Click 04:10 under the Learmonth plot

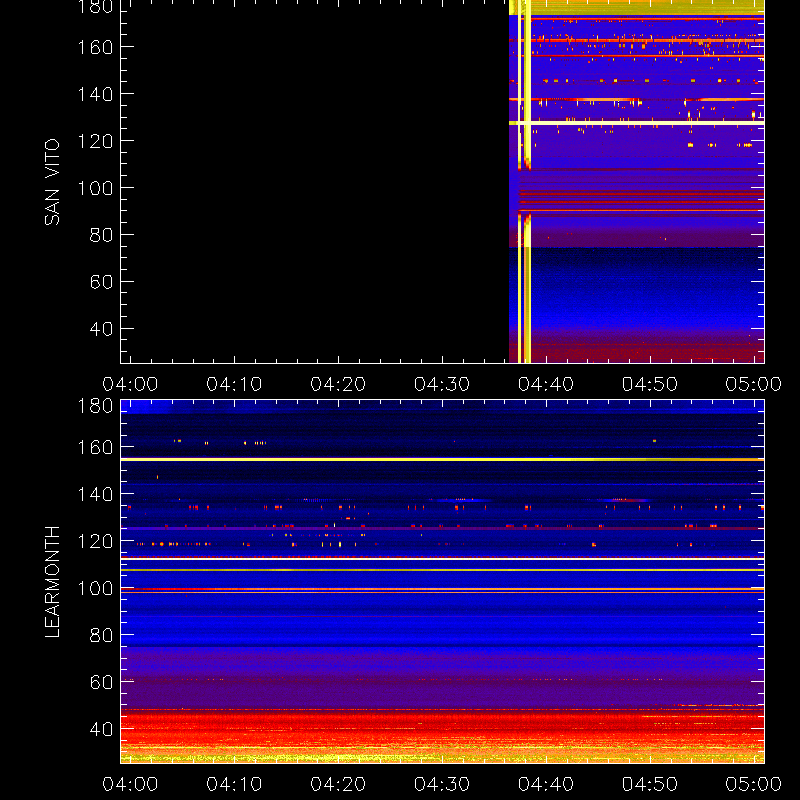(x=234, y=784)
